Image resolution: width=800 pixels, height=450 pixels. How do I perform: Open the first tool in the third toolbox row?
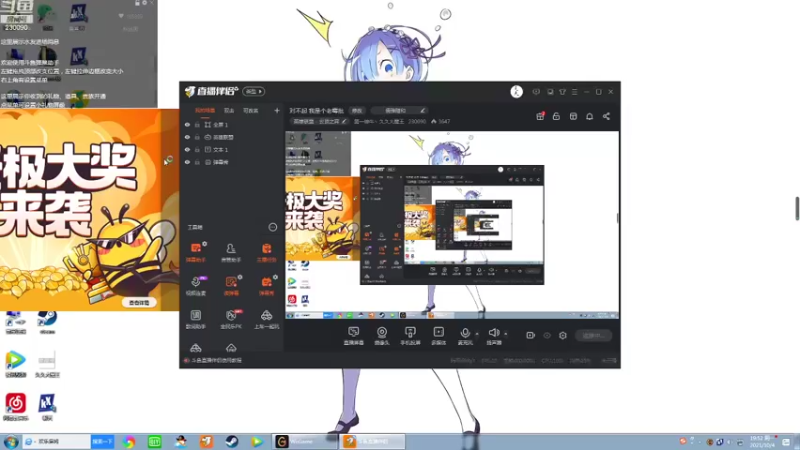[196, 319]
